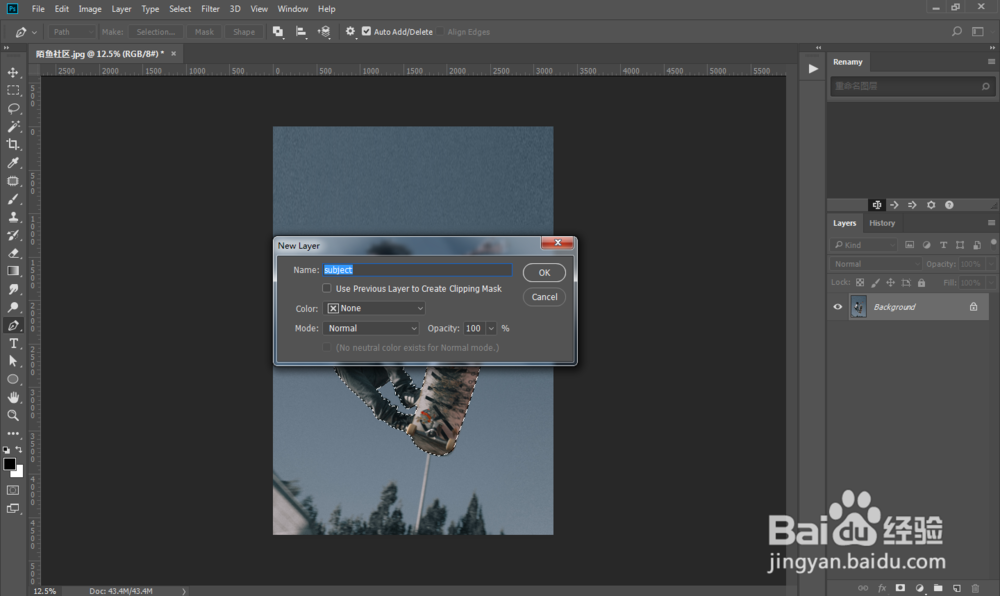Open Path tool mode dropdown

pos(71,32)
